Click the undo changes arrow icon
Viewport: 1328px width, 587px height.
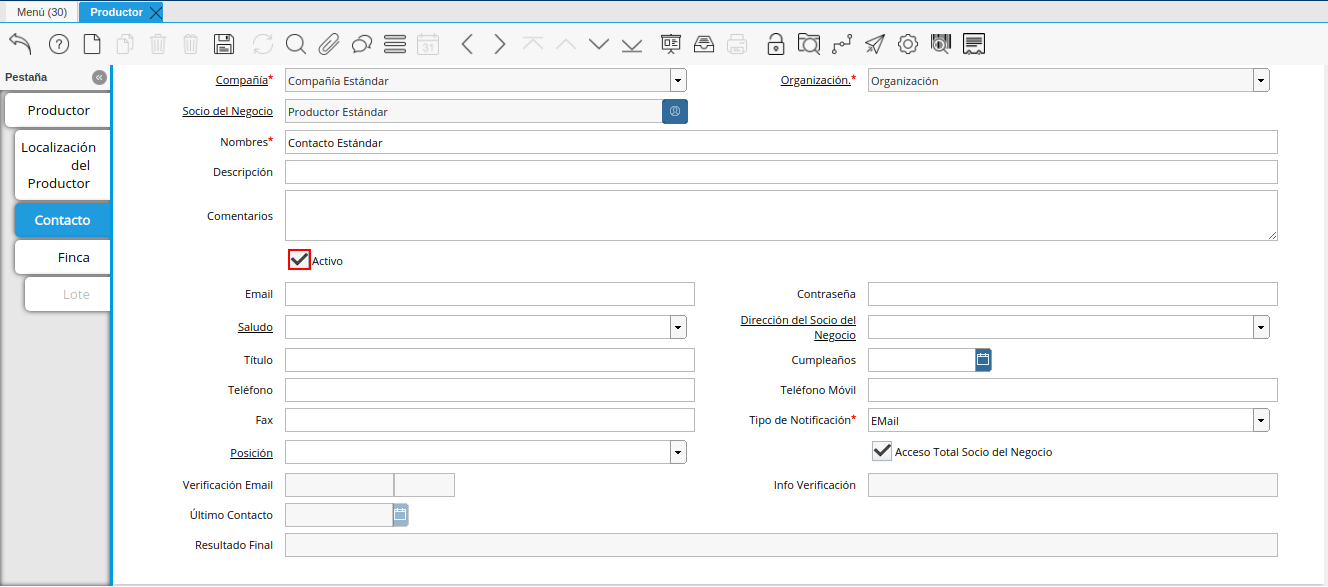point(20,44)
